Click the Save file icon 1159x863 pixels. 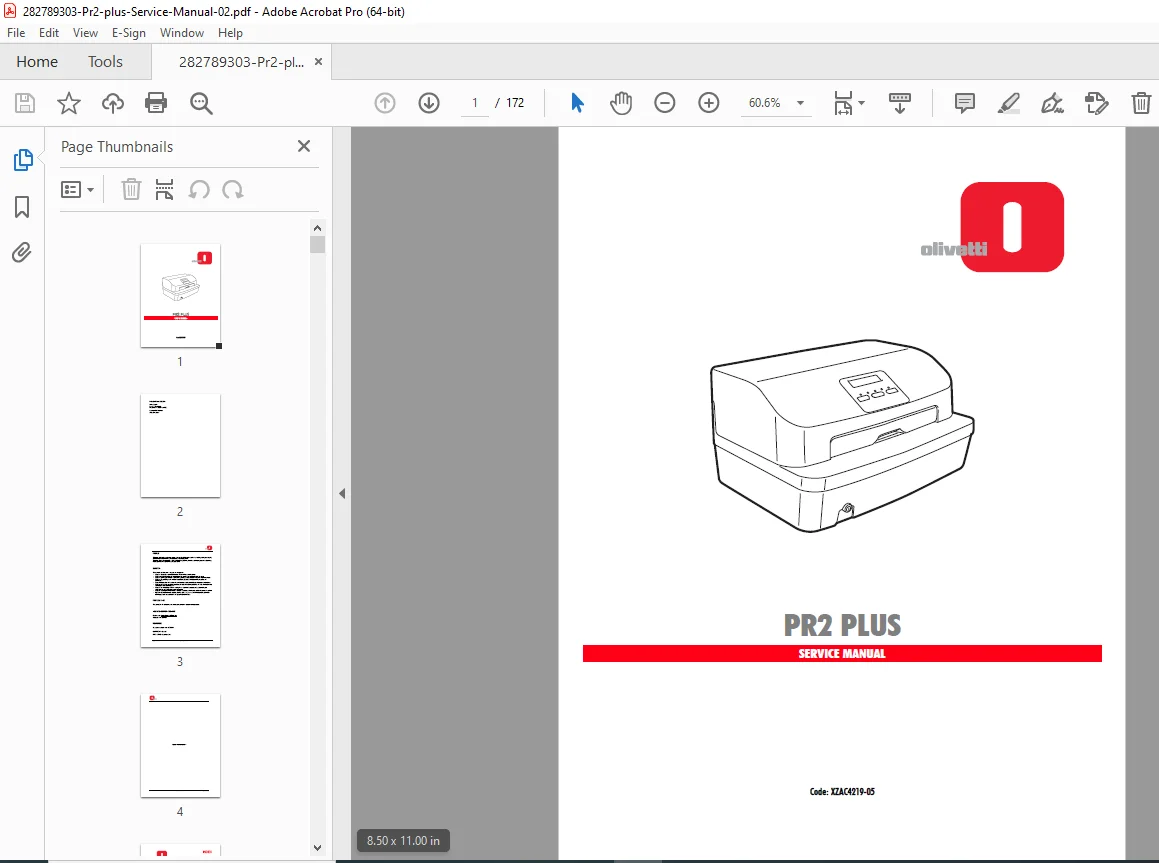pos(25,103)
